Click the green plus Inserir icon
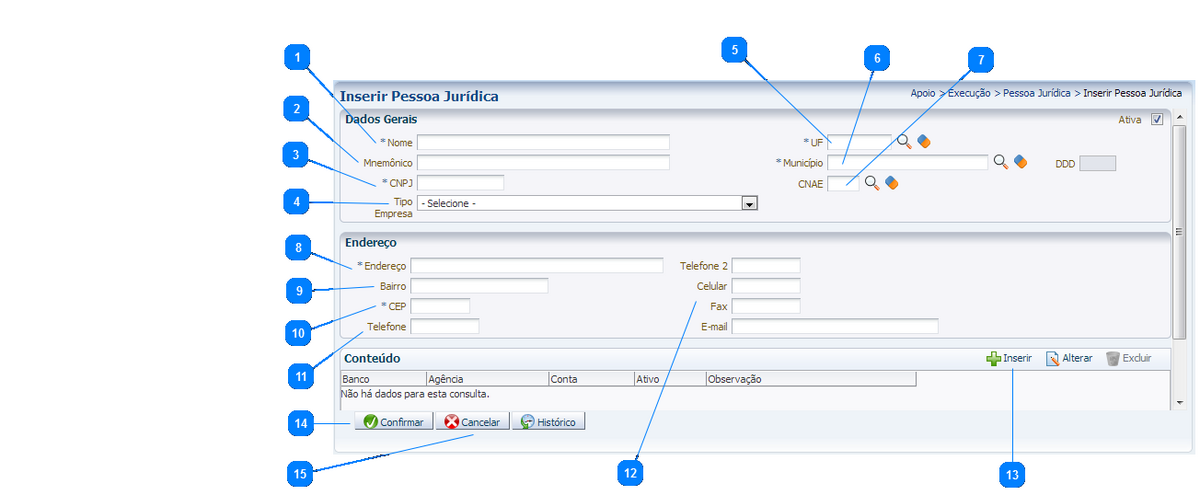Viewport: 1200px width, 495px height. (993, 358)
